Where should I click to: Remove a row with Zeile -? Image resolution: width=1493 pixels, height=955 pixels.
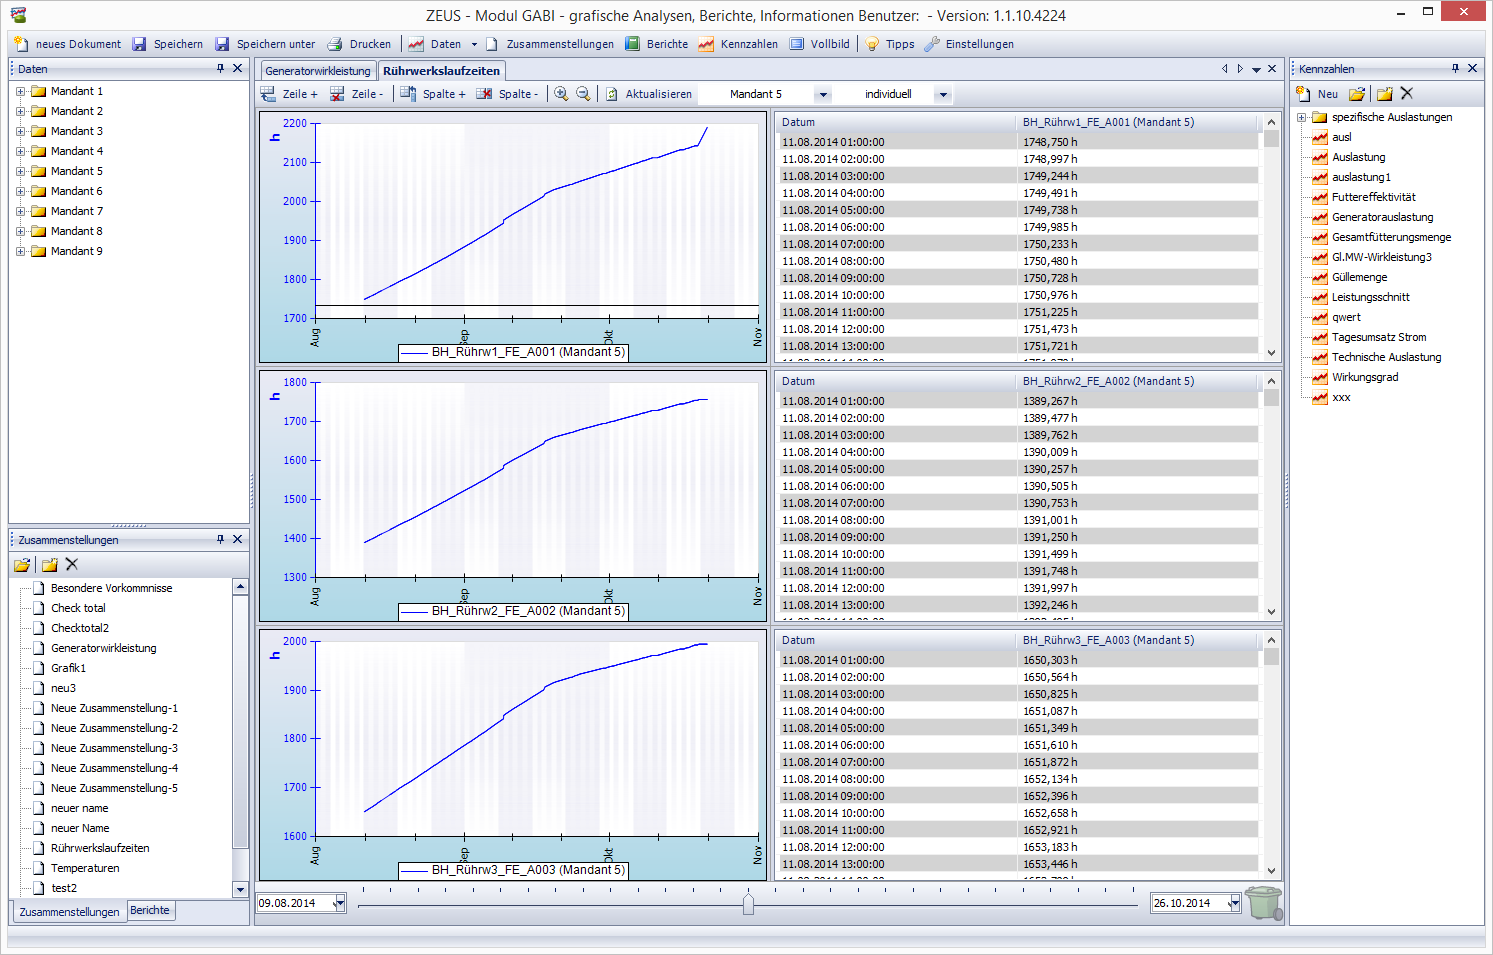(357, 94)
